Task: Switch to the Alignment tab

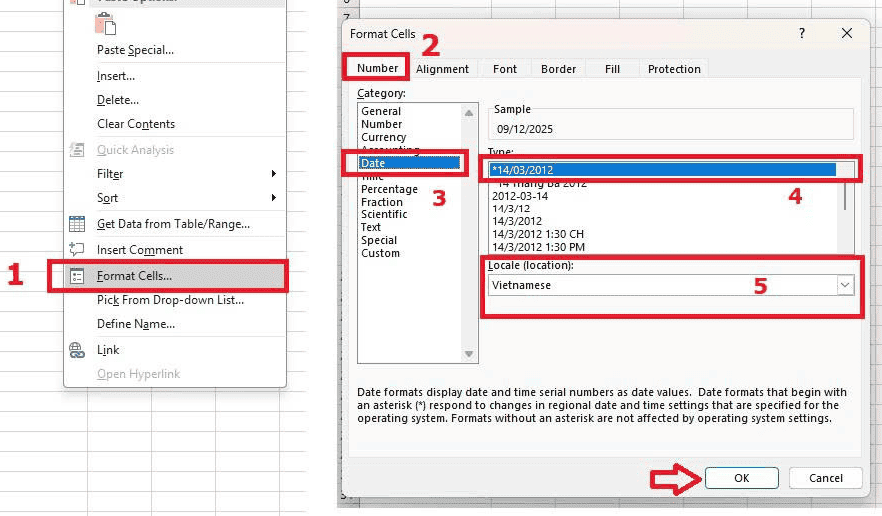Action: tap(442, 69)
